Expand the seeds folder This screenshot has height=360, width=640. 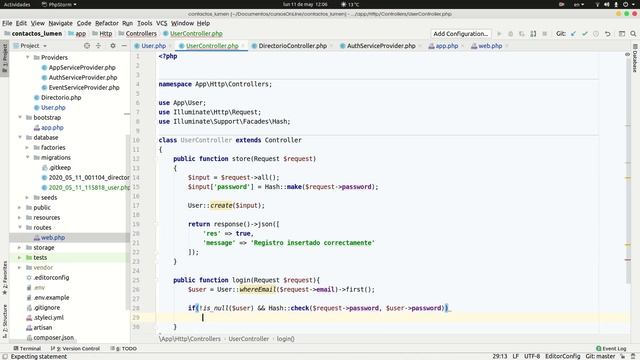tap(28, 198)
